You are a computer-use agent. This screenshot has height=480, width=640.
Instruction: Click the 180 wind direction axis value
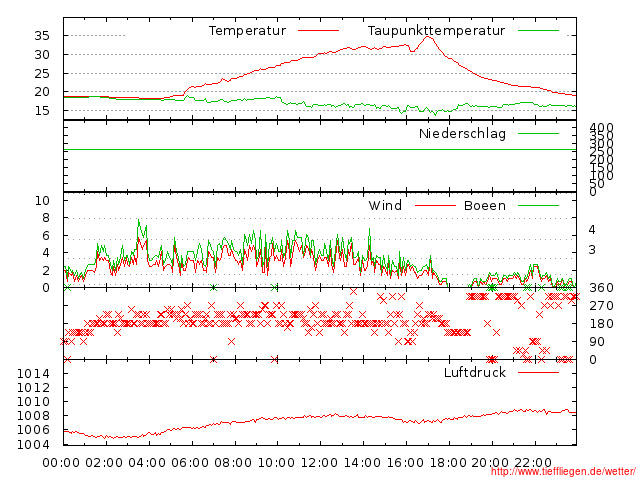coord(601,324)
